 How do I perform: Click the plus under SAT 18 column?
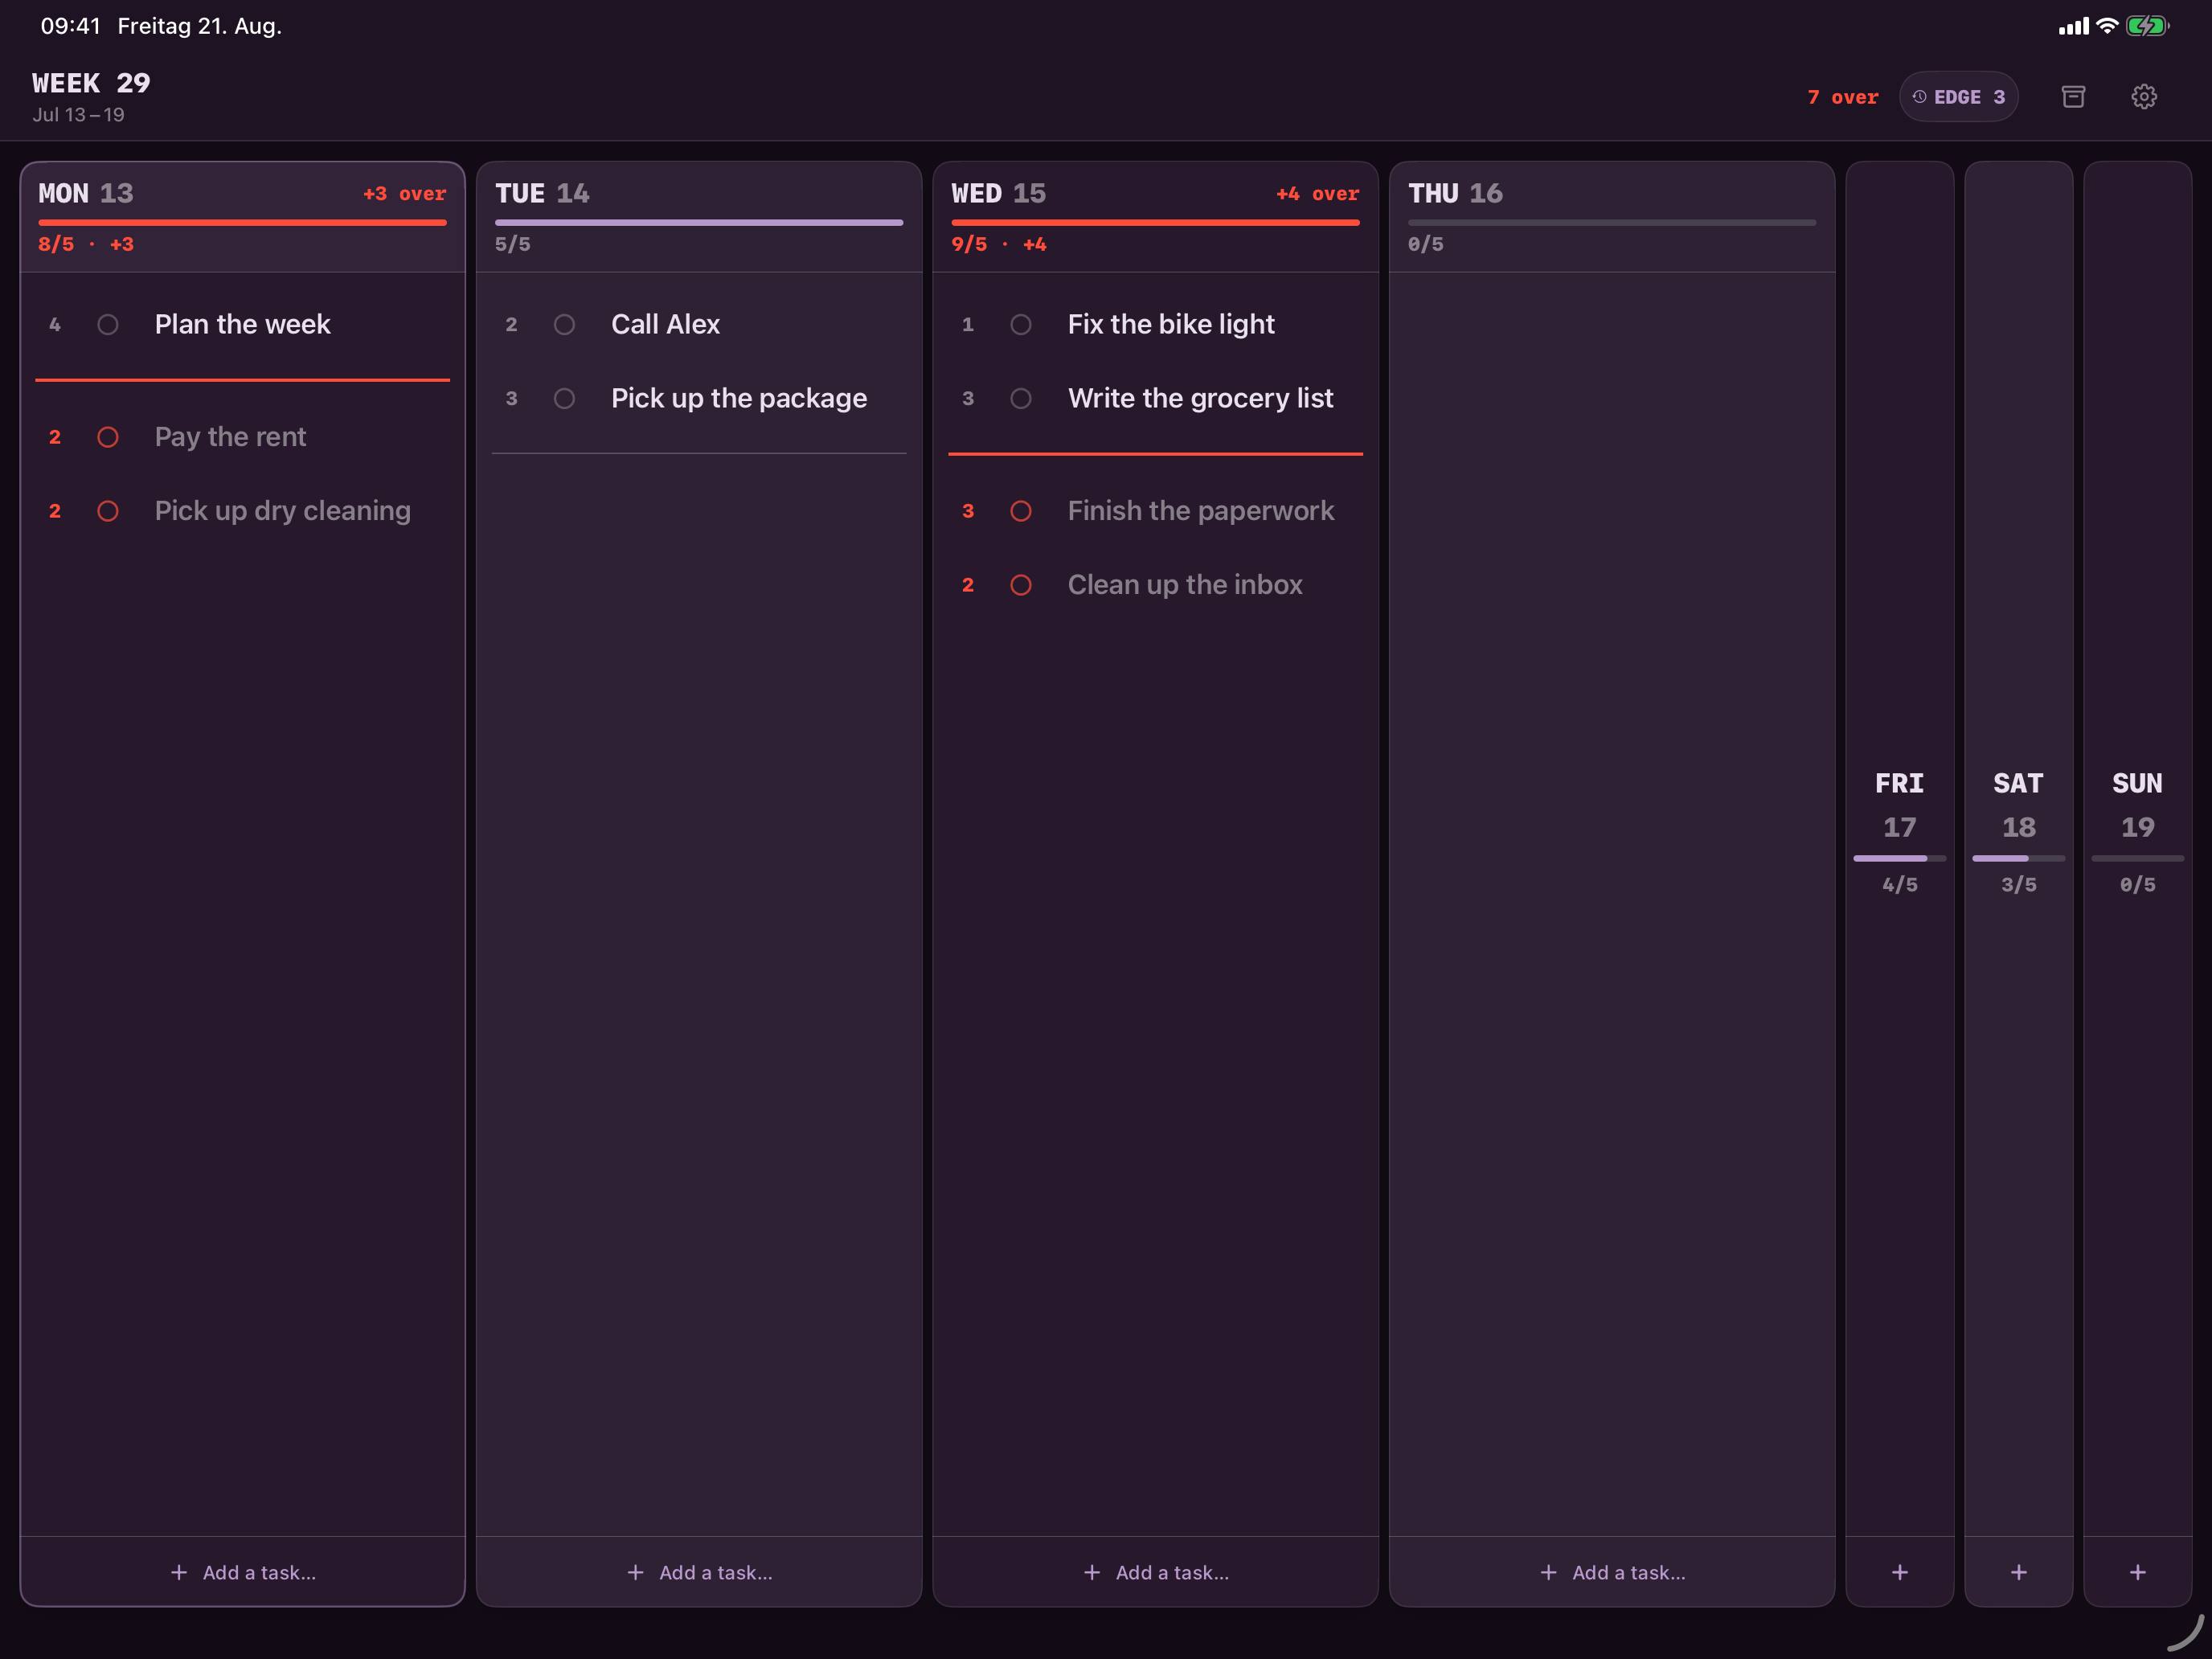tap(2019, 1572)
